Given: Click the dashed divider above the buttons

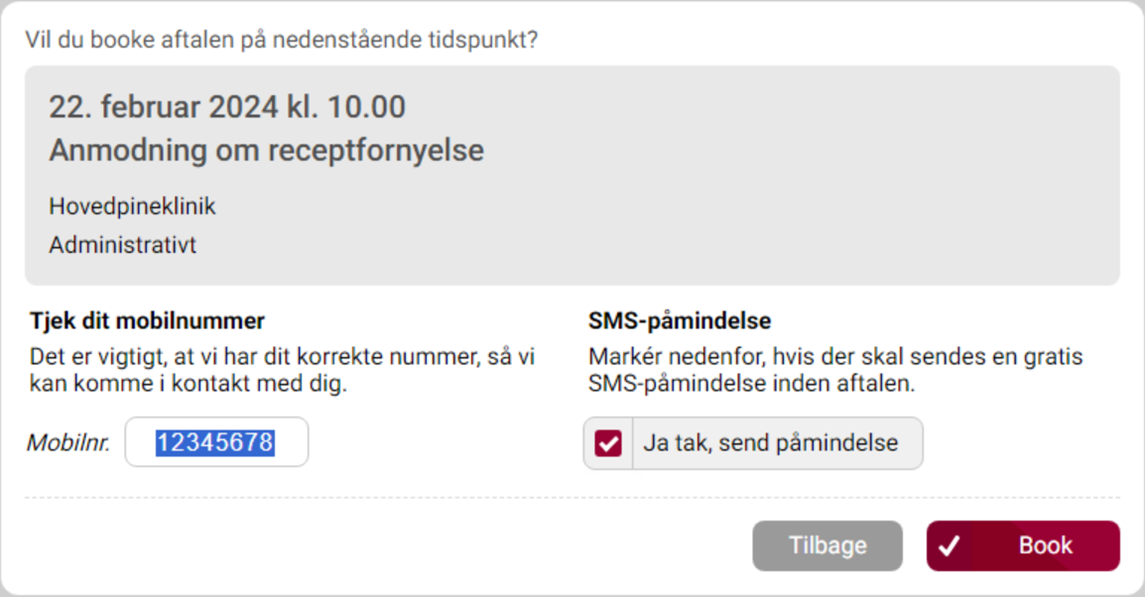Looking at the screenshot, I should point(572,497).
